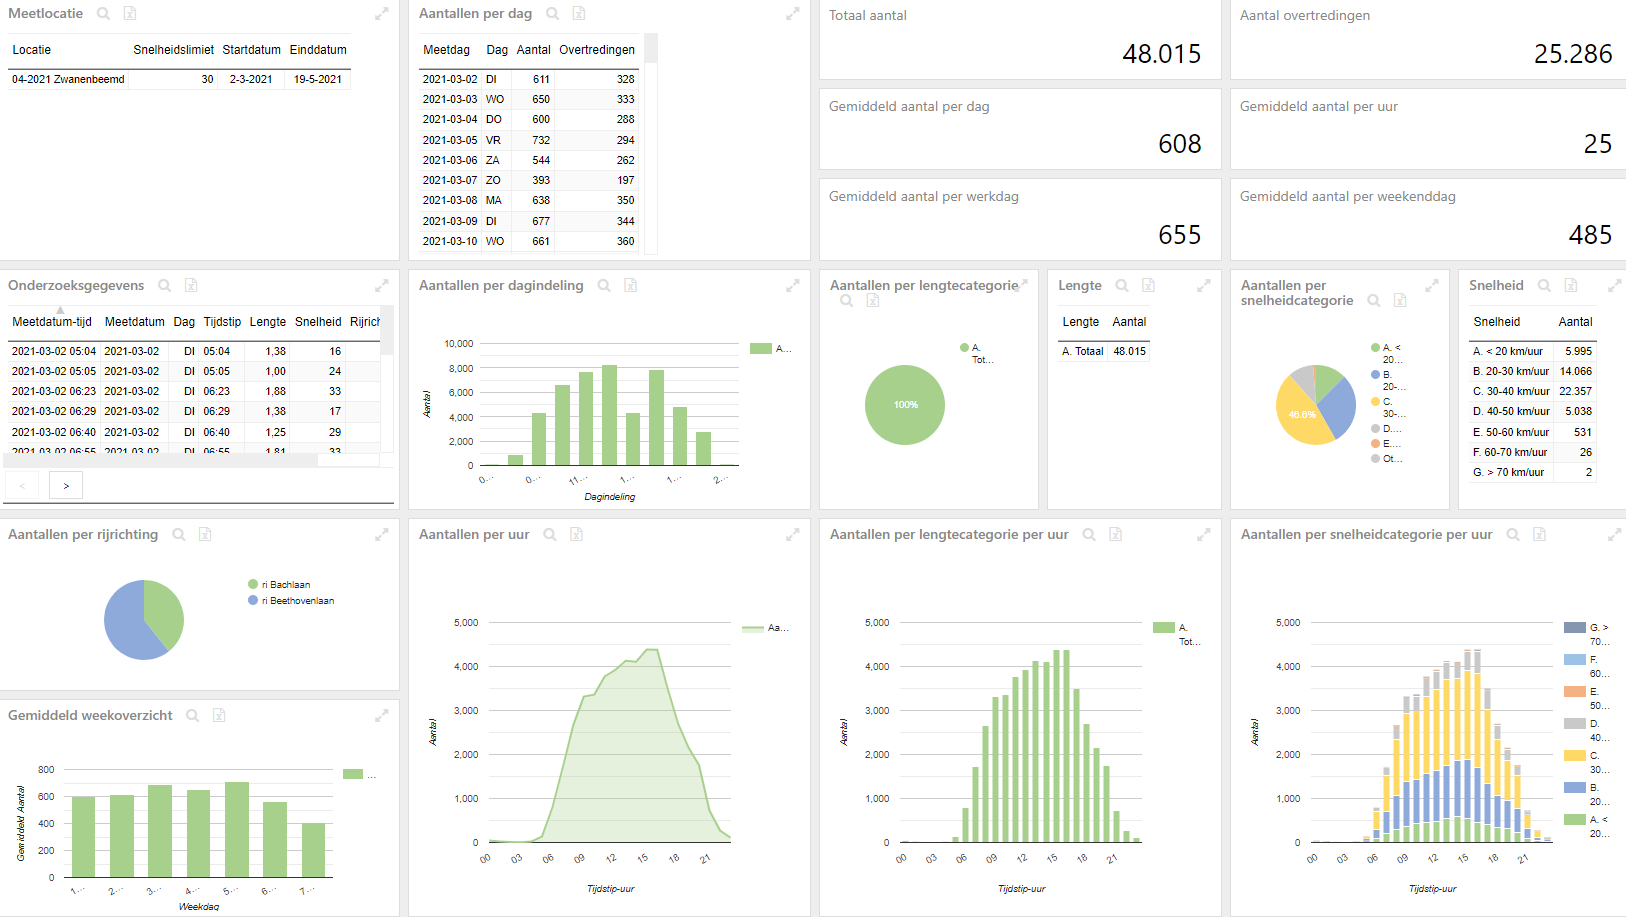Export Gemiddeld weekoverzicht data
Image resolution: width=1626 pixels, height=917 pixels.
point(219,716)
